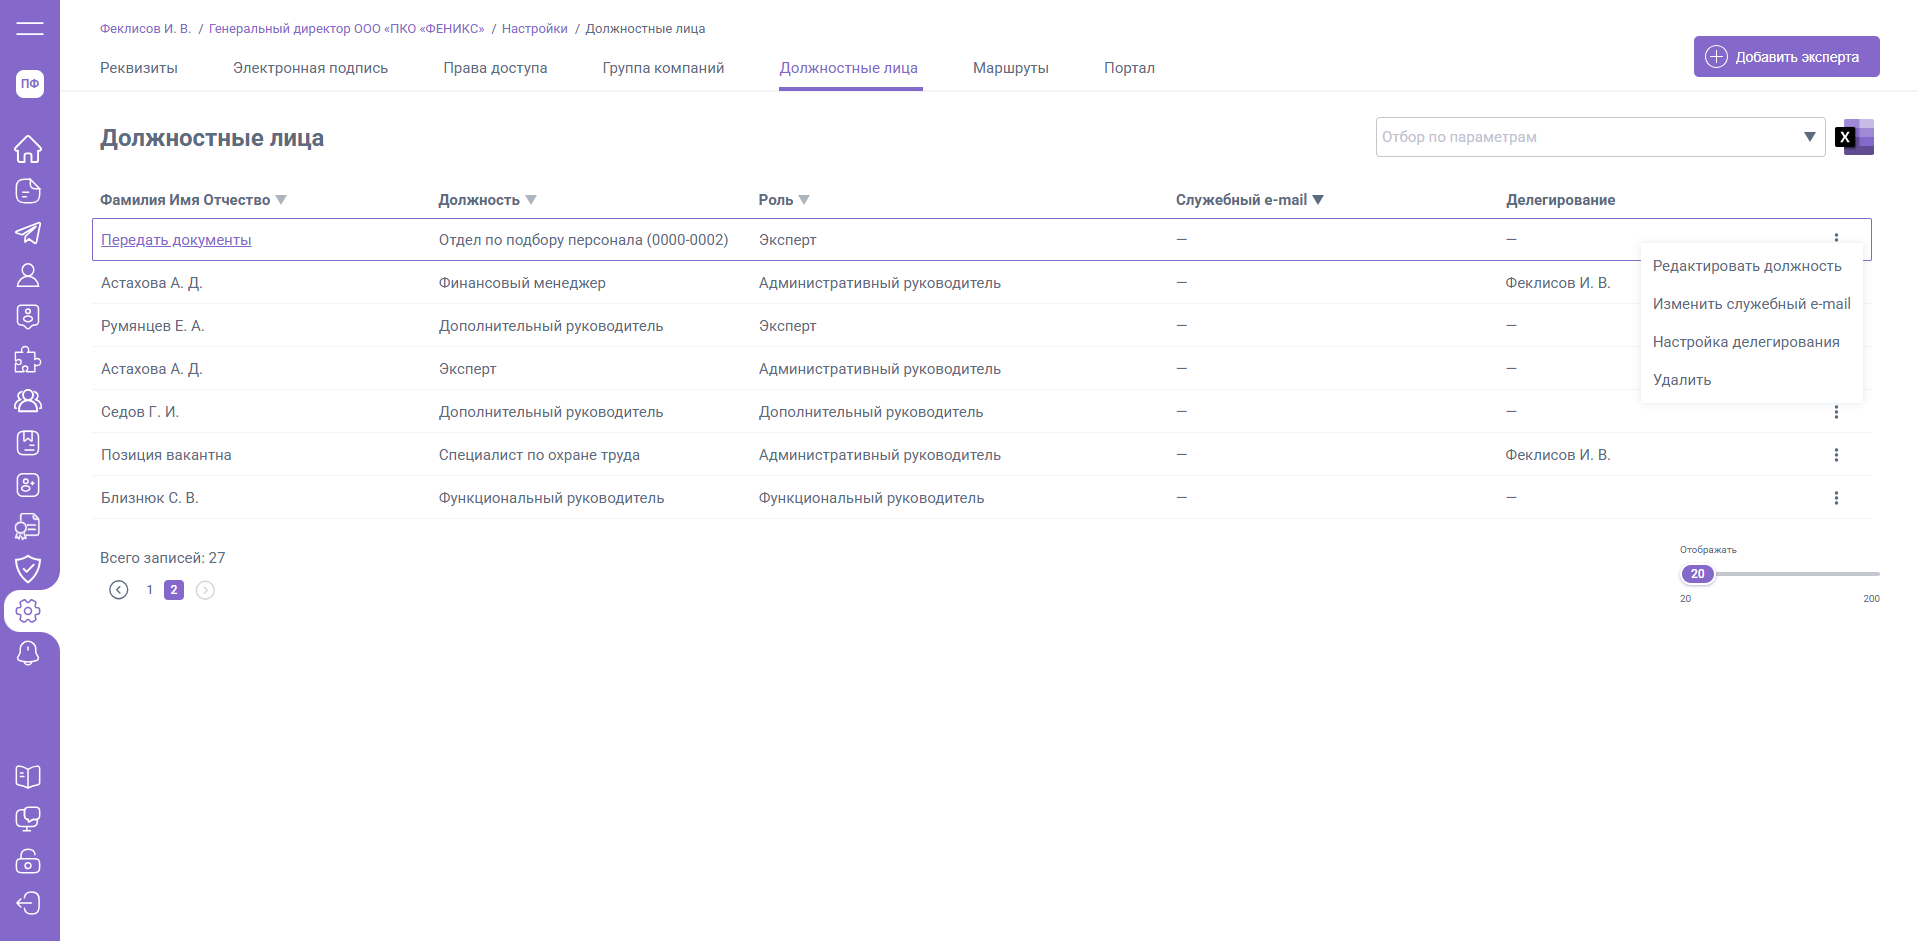1918x941 pixels.
Task: Click Добавить эксперта button
Action: (1786, 57)
